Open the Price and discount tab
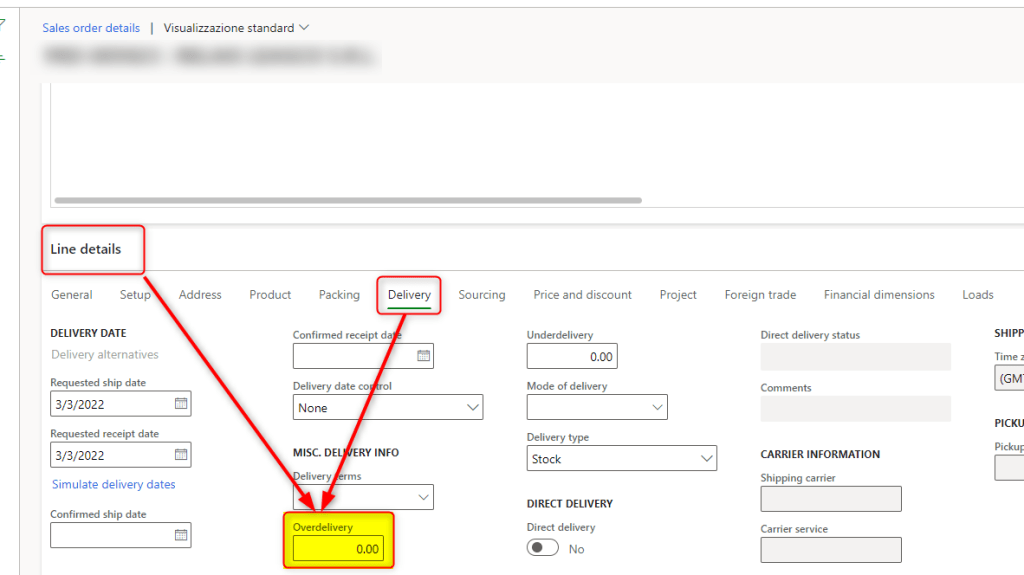Viewport: 1024px width, 575px height. [582, 295]
